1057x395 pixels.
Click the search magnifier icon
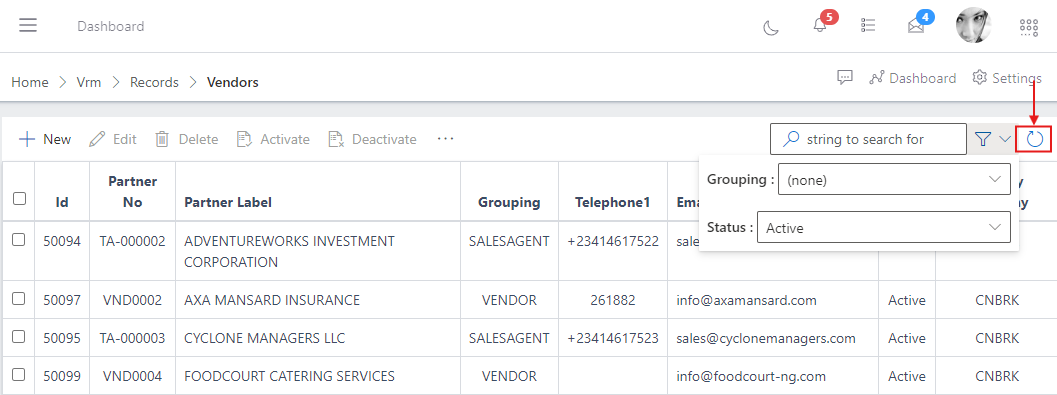[790, 139]
